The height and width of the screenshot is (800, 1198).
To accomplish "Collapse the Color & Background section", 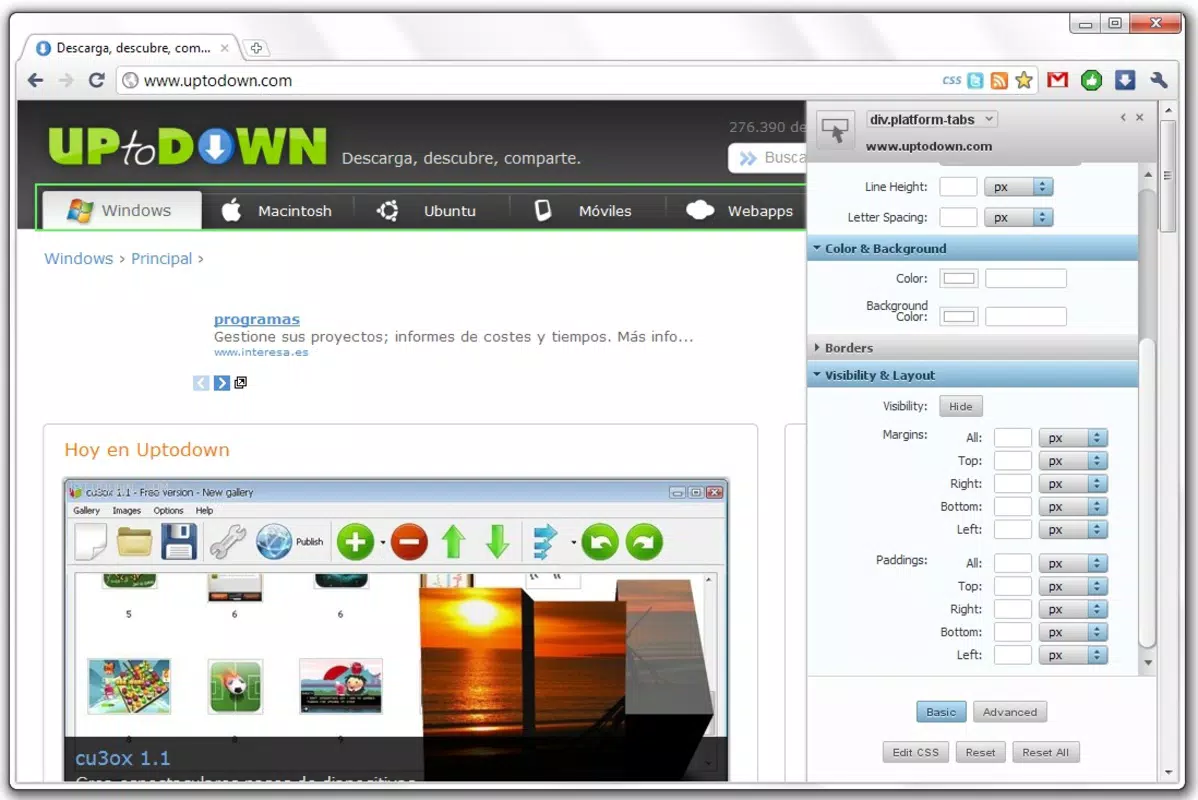I will coord(973,248).
